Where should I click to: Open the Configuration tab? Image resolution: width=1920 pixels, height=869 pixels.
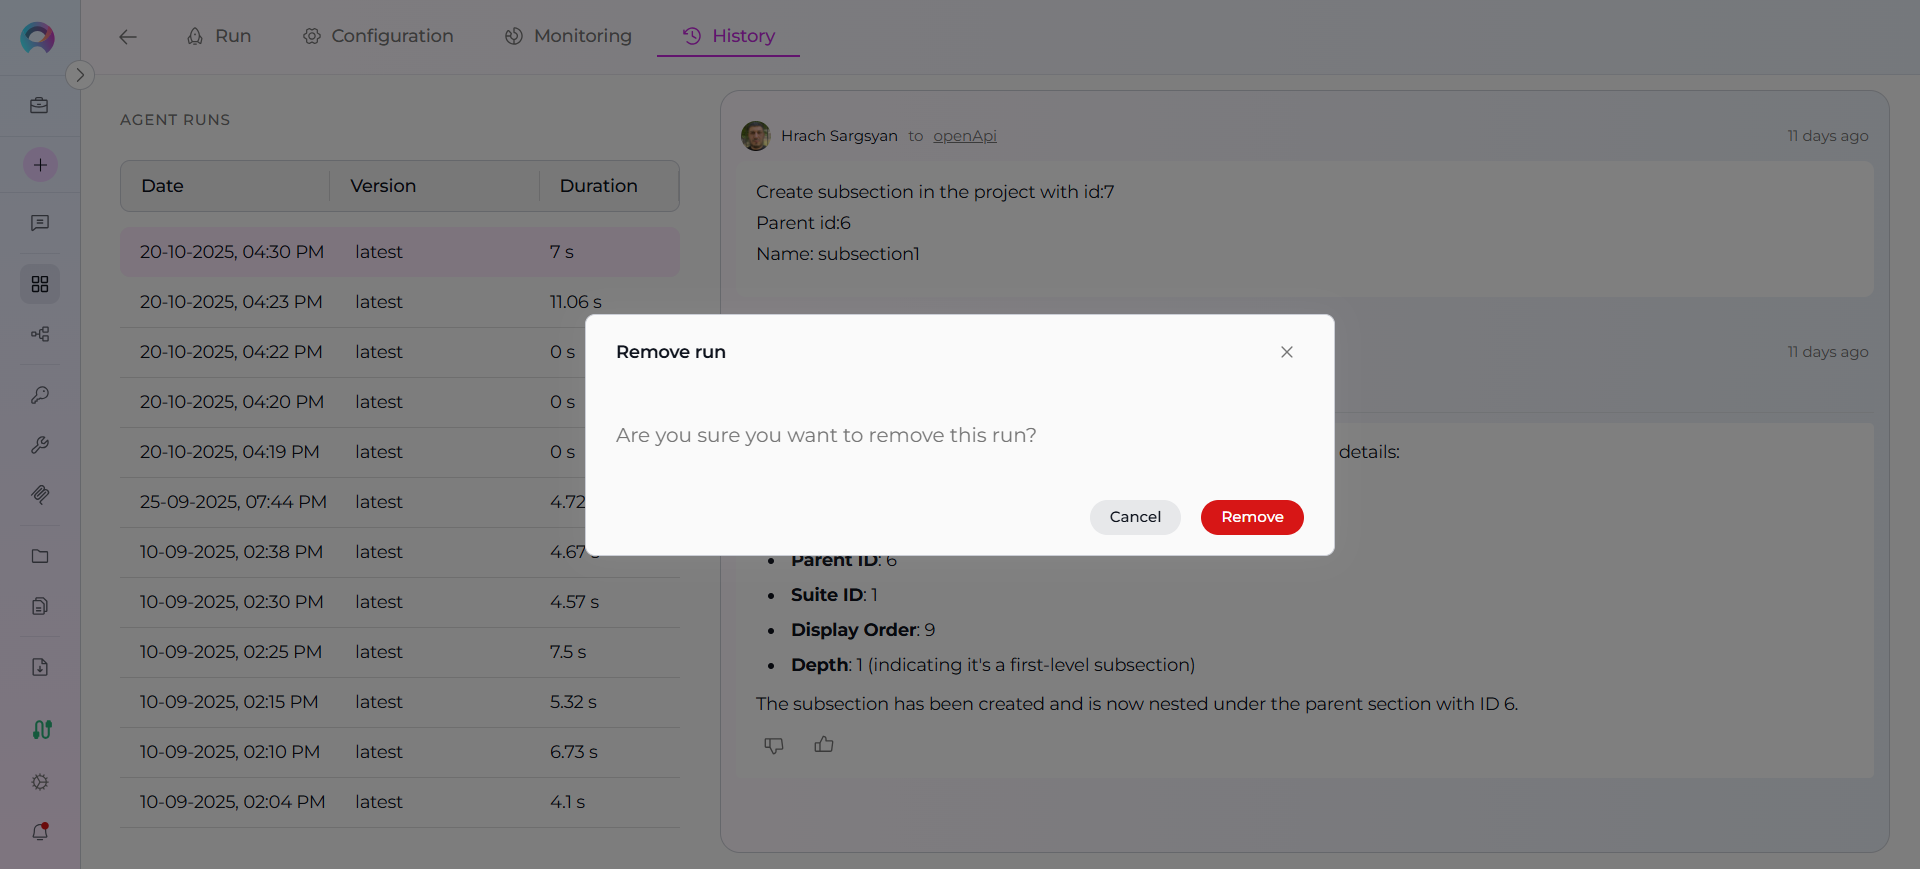click(x=378, y=36)
